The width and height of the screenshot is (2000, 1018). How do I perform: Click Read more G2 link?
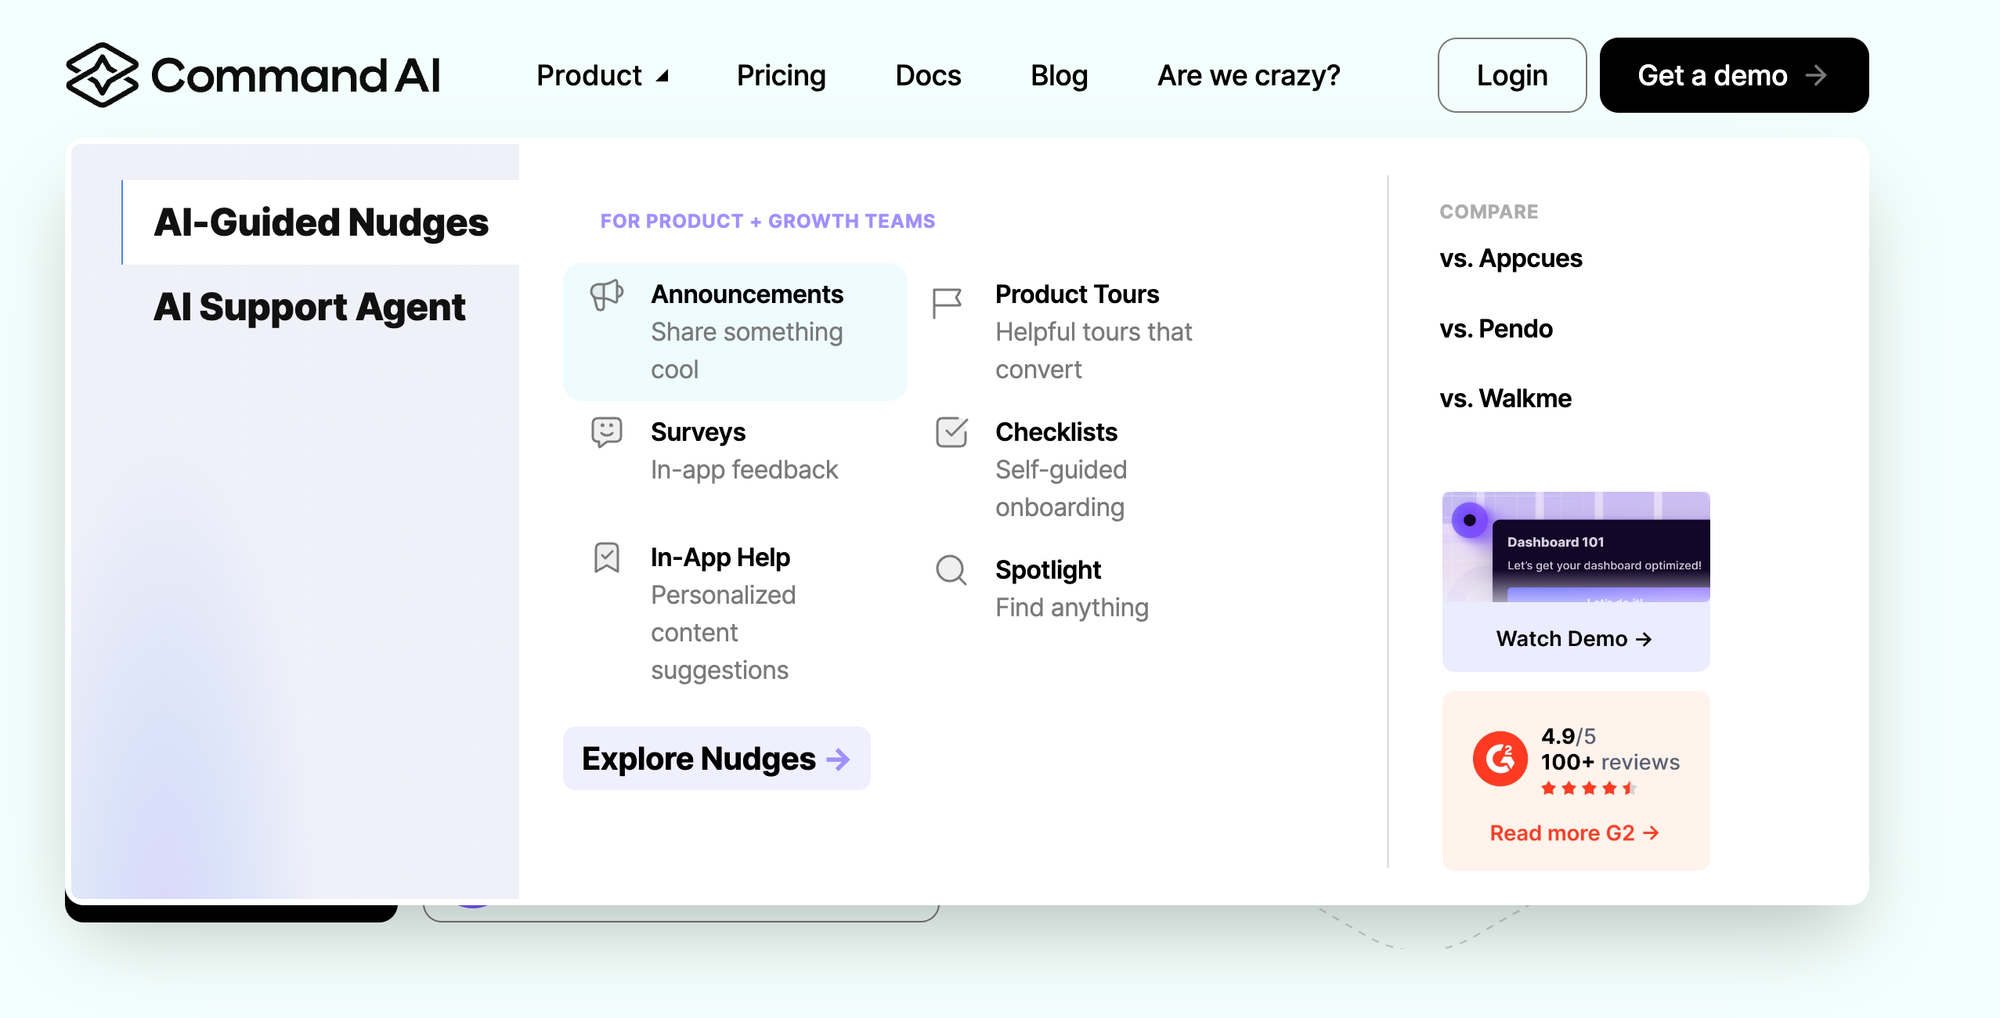click(1575, 833)
